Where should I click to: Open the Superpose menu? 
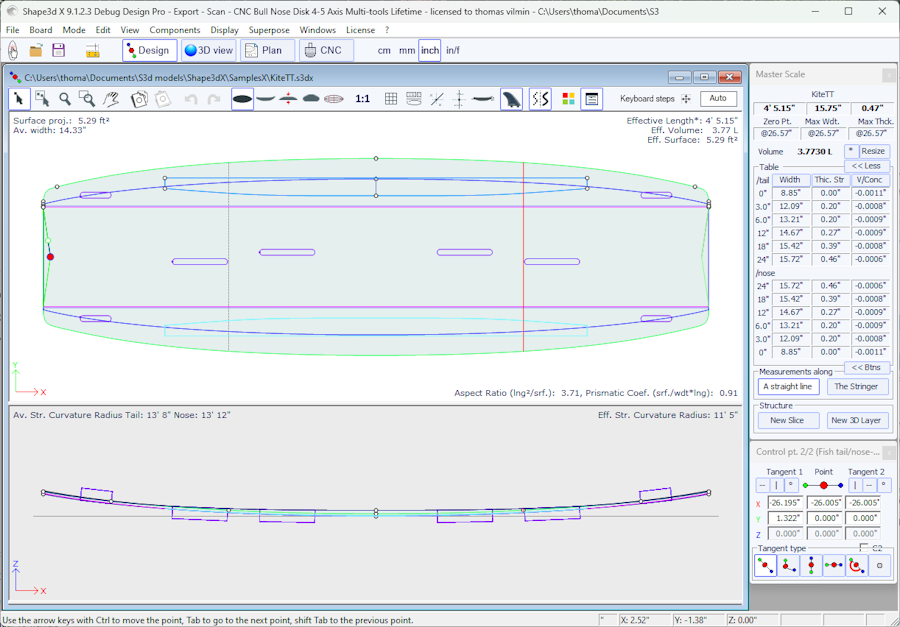tap(269, 30)
